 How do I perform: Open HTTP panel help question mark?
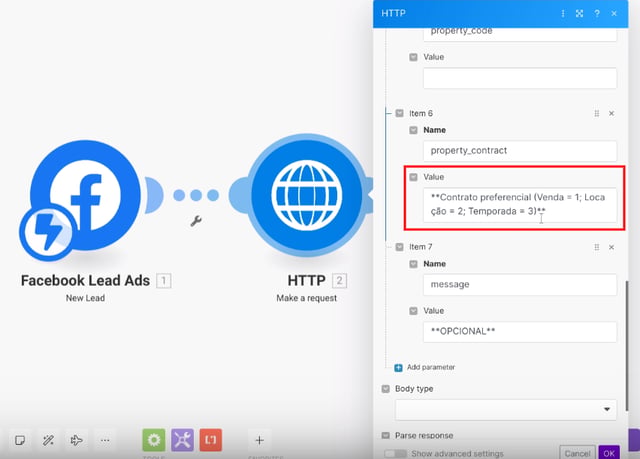(x=597, y=13)
